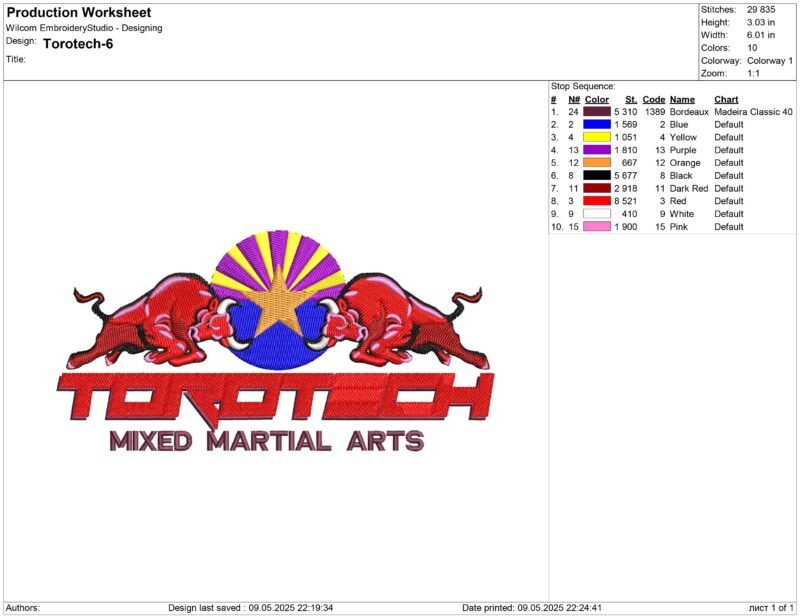Click the Colors count '10'
The width and height of the screenshot is (800, 616).
752,48
